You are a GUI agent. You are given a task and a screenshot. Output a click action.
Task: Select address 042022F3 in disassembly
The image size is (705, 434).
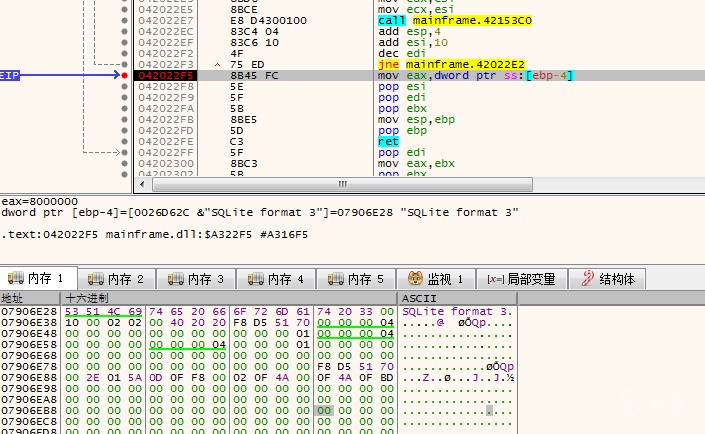pos(165,64)
